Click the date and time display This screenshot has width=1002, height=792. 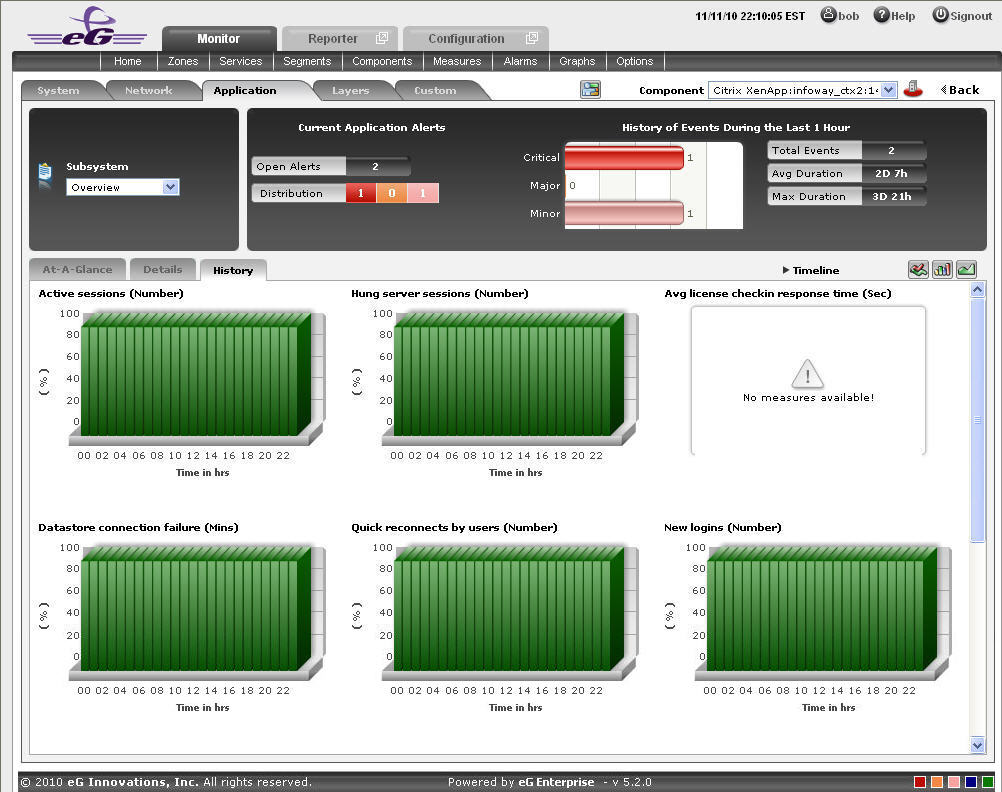(x=750, y=16)
